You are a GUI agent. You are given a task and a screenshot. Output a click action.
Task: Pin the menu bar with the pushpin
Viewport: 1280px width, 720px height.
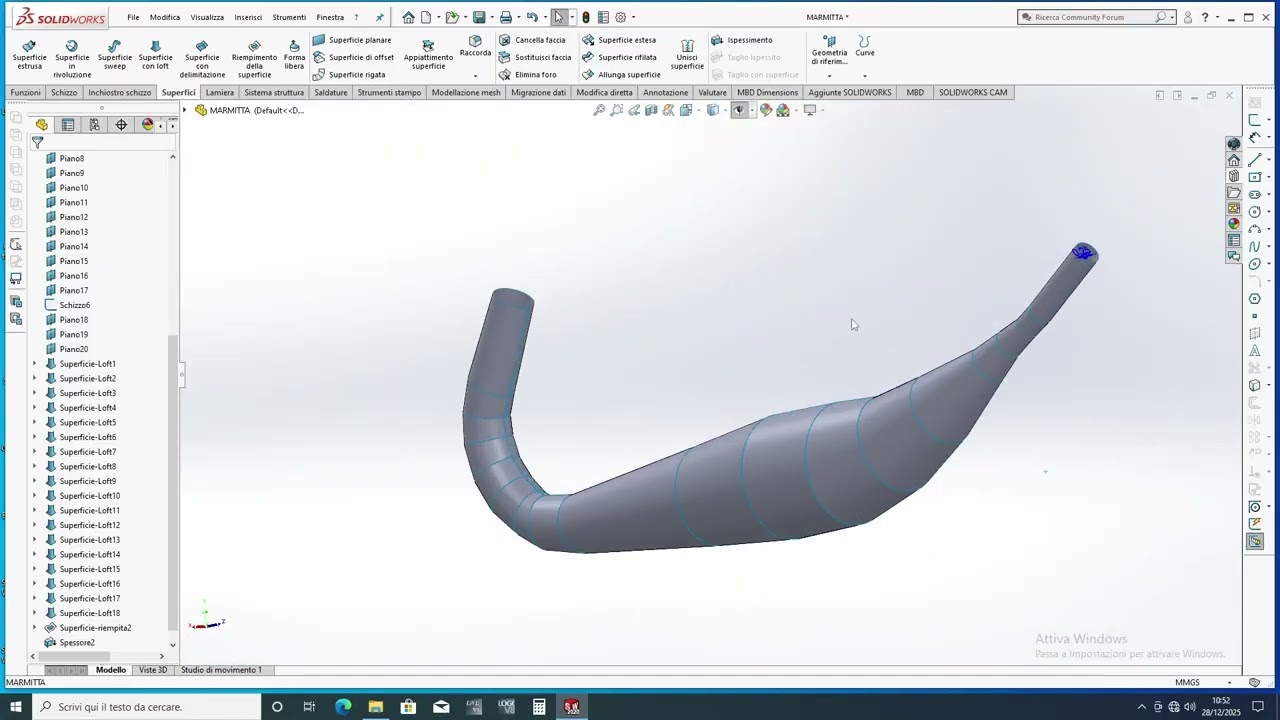pyautogui.click(x=379, y=17)
